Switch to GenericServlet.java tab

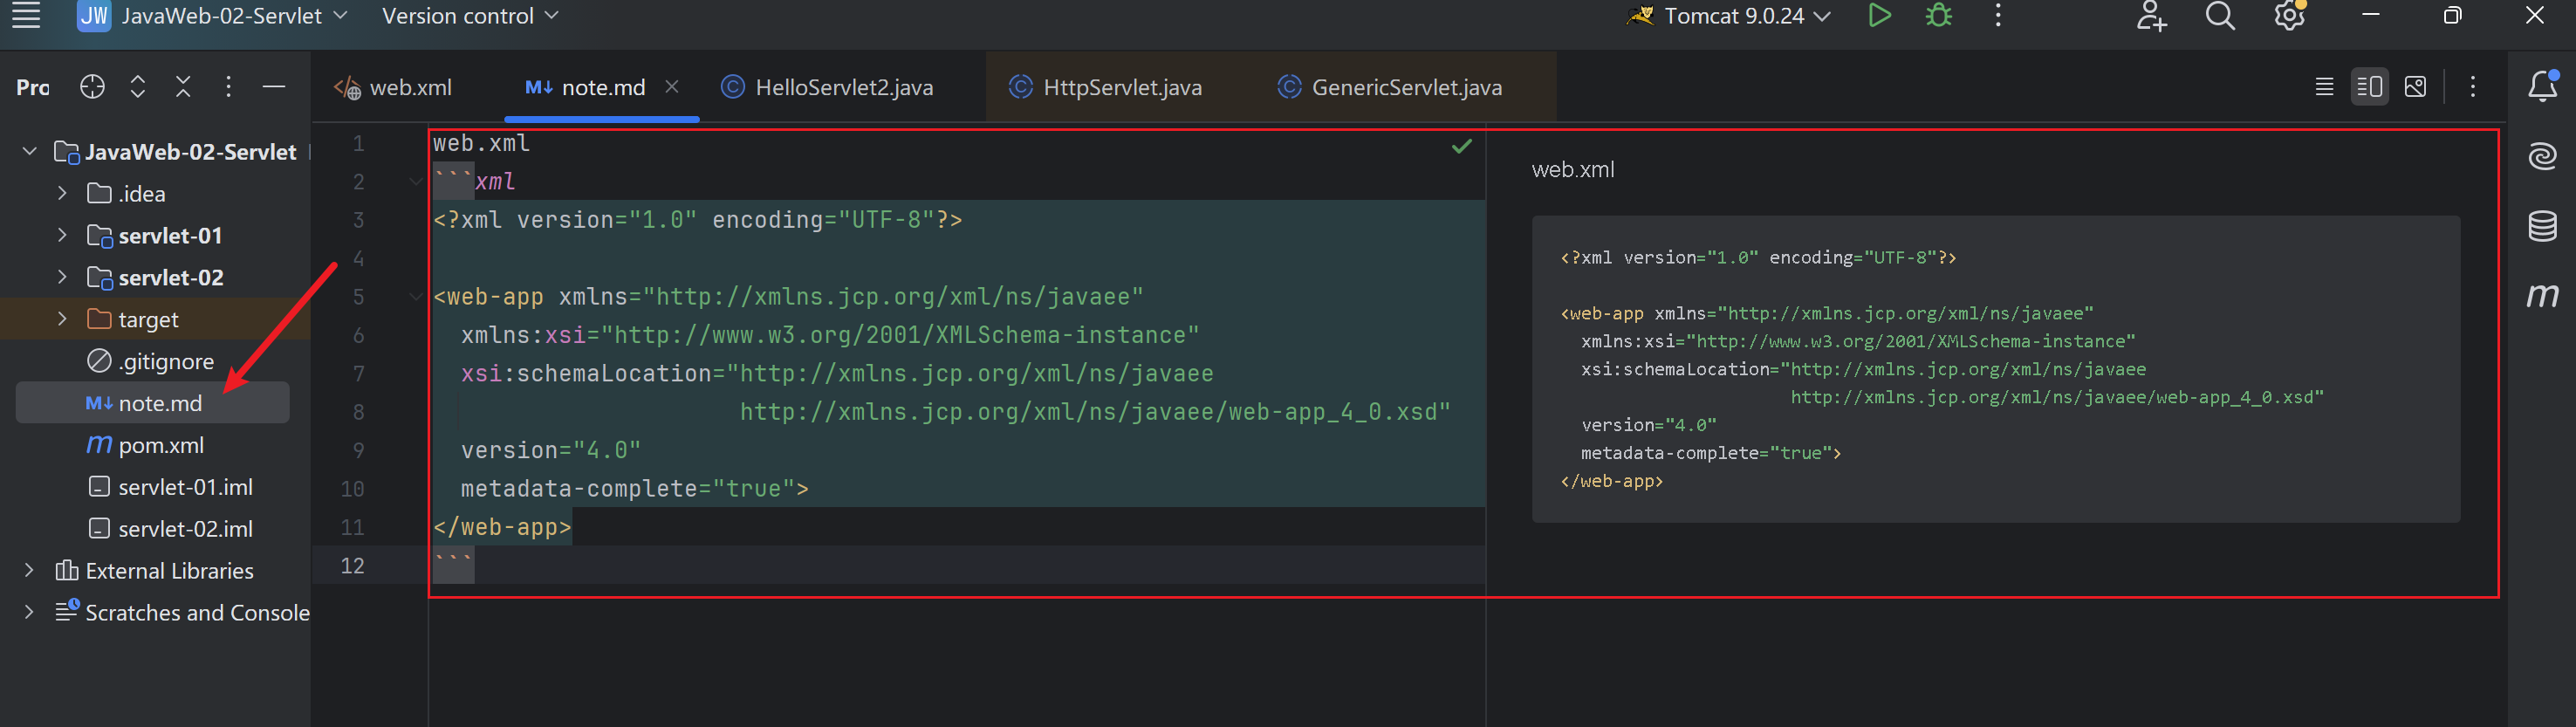(1390, 88)
